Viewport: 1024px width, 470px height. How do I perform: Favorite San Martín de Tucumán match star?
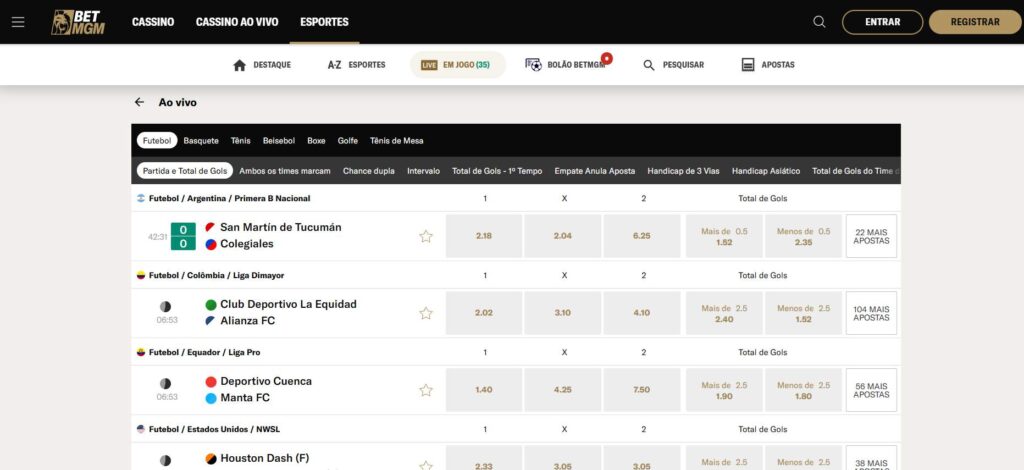click(426, 236)
